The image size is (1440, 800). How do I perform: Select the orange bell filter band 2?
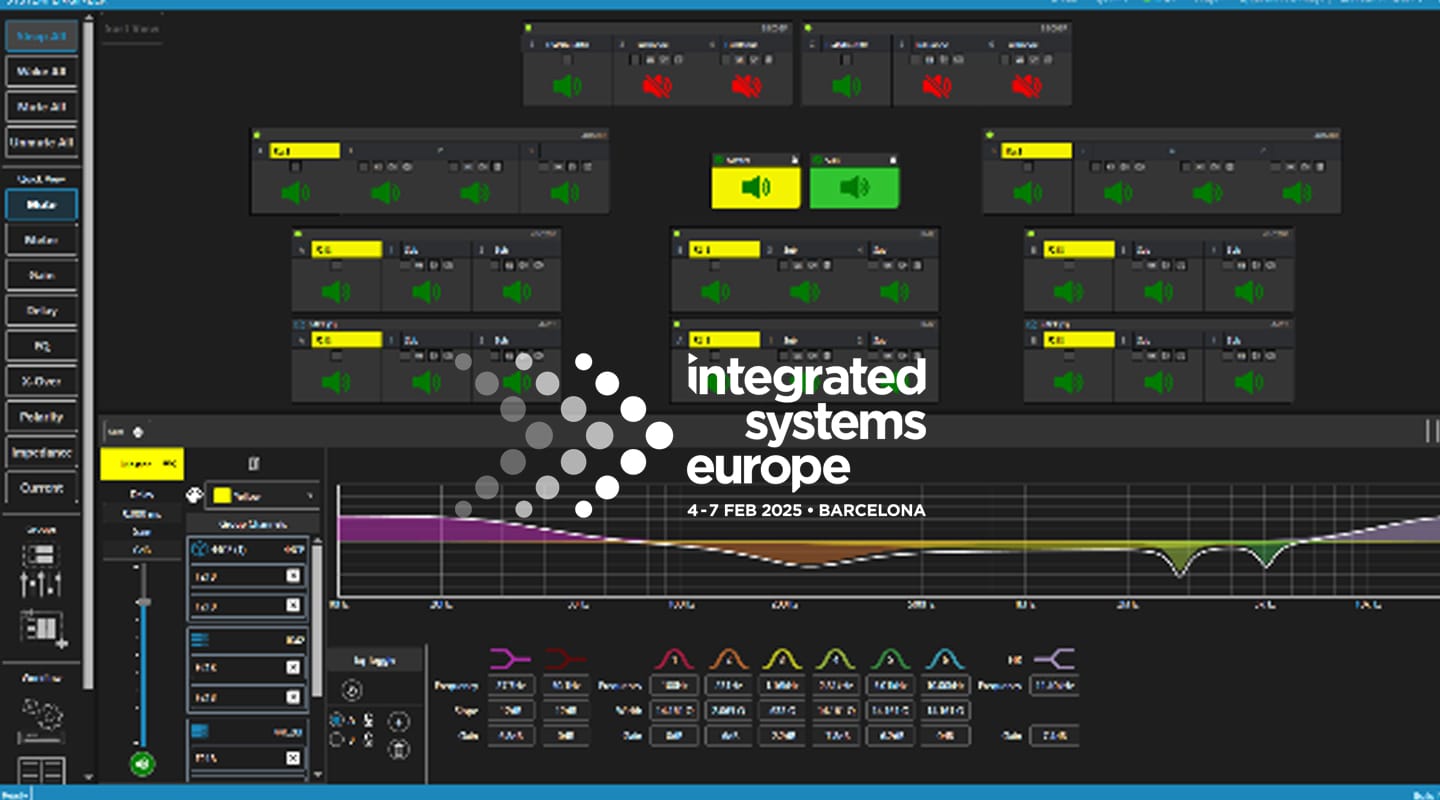click(x=729, y=659)
